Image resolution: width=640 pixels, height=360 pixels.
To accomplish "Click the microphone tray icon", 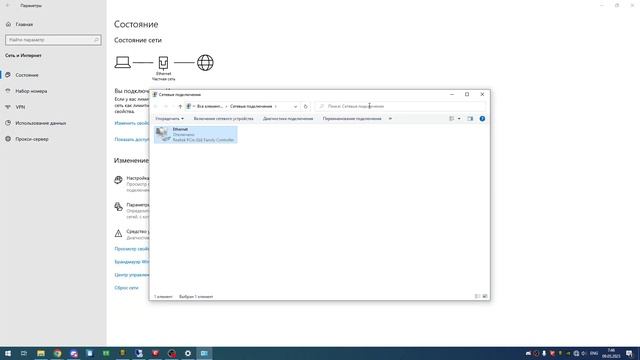I will click(x=544, y=353).
